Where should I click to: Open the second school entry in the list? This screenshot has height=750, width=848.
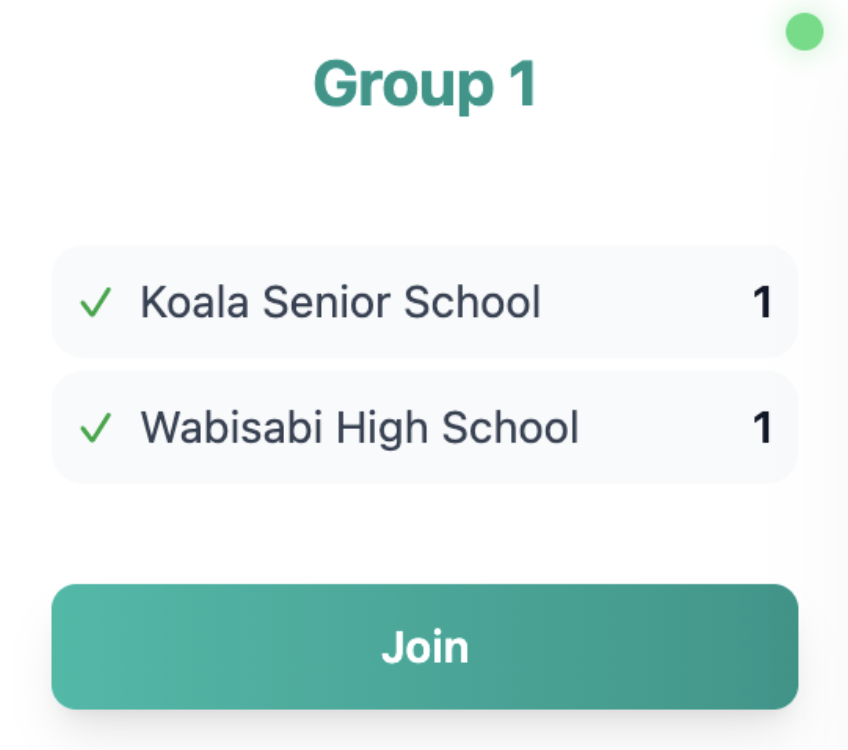coord(424,428)
